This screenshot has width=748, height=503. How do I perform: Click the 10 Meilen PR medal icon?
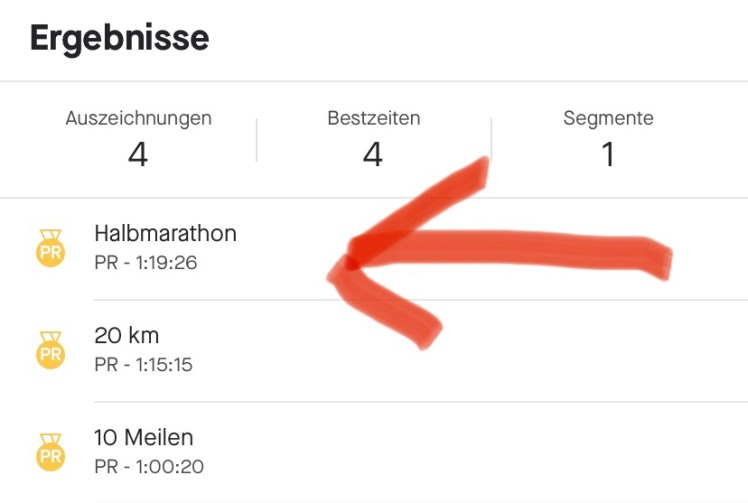pos(50,452)
